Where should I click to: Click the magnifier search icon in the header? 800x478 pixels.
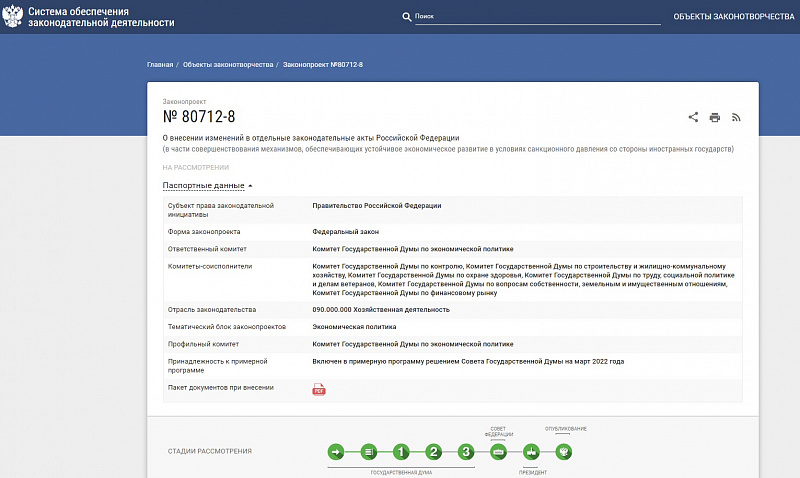pyautogui.click(x=406, y=17)
